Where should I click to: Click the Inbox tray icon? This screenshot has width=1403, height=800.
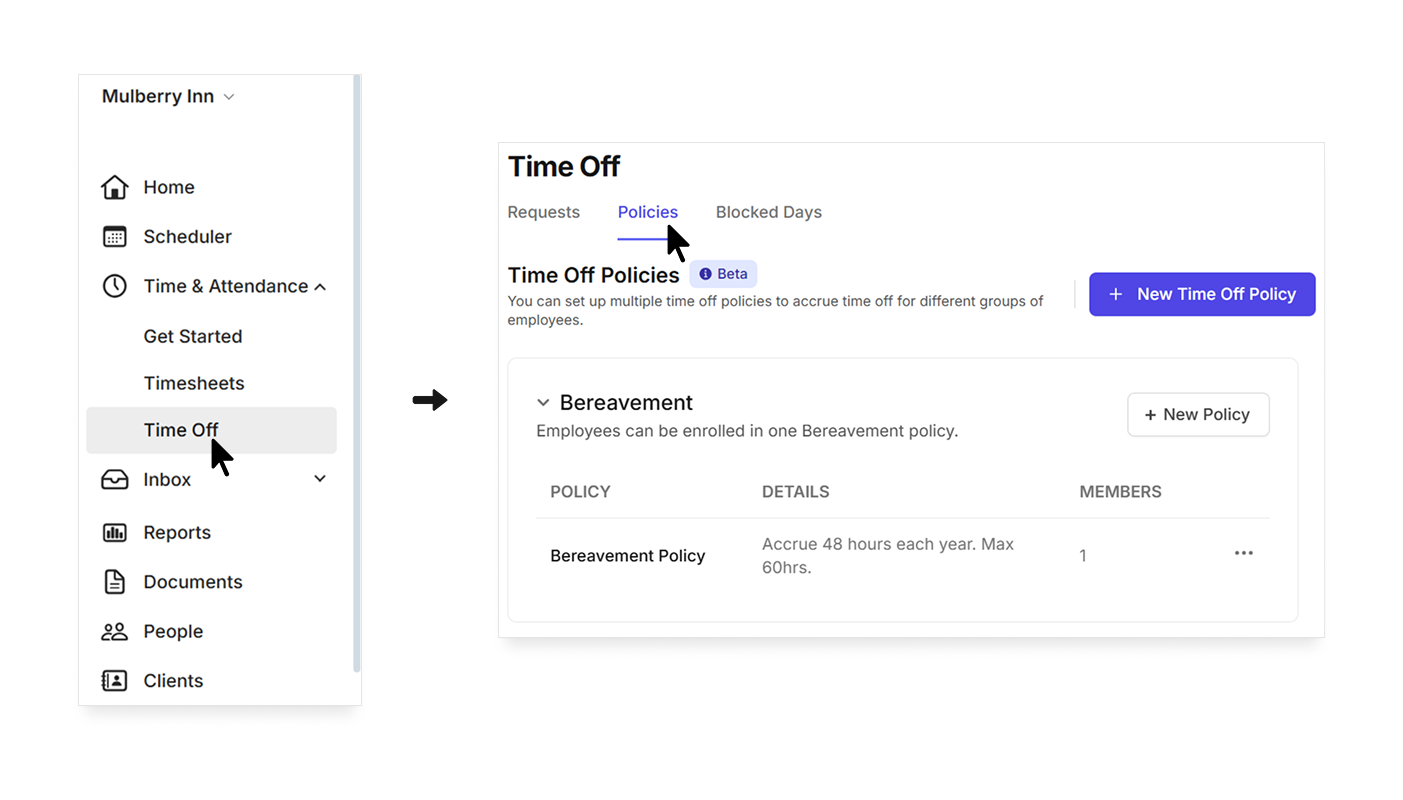pyautogui.click(x=115, y=480)
